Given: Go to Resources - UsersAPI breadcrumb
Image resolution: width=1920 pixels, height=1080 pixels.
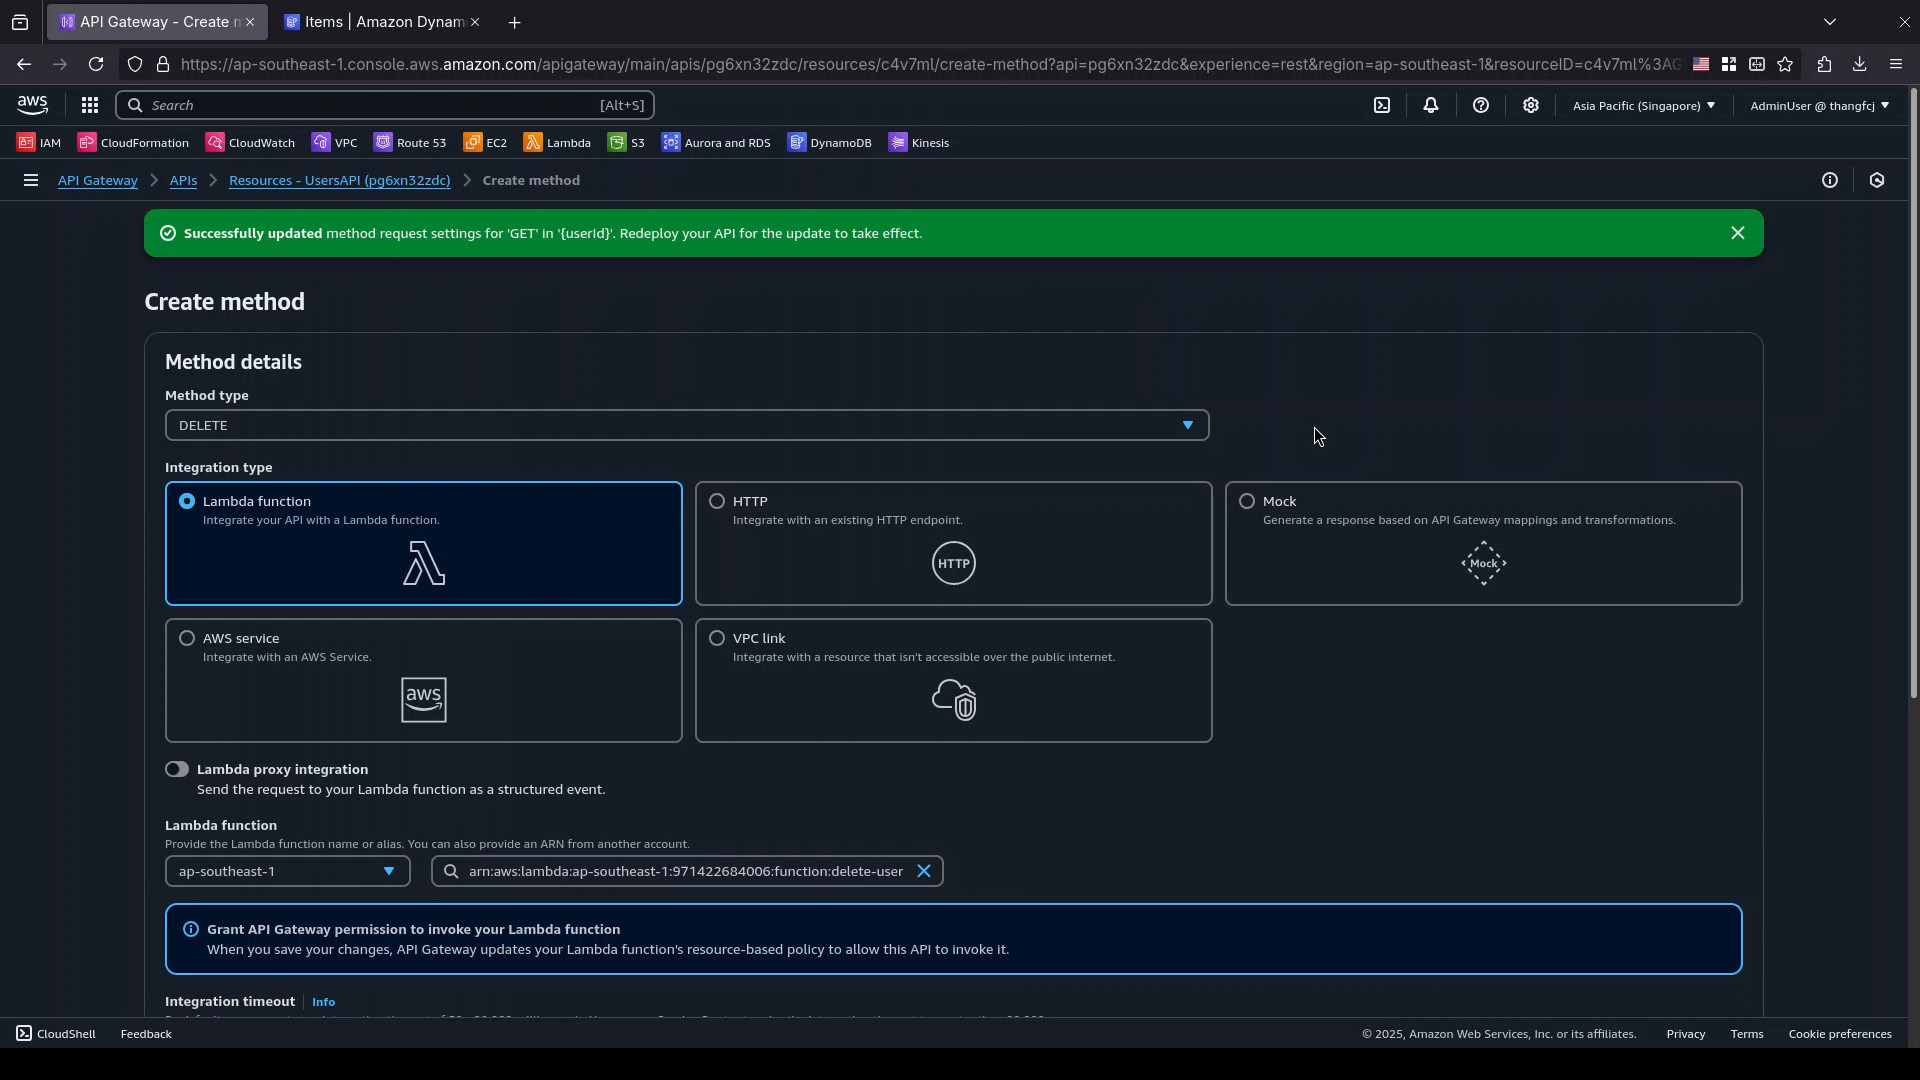Looking at the screenshot, I should pos(340,180).
